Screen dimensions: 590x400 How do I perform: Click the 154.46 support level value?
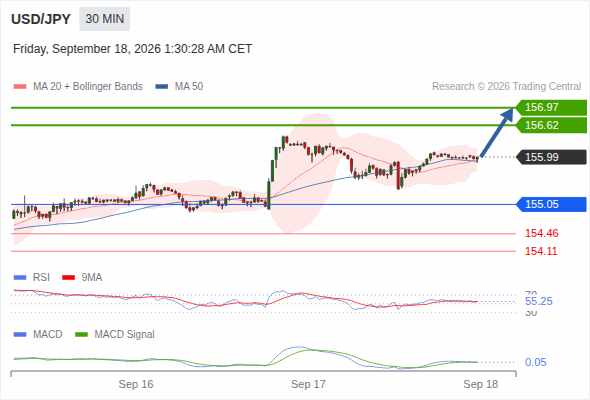click(x=541, y=233)
